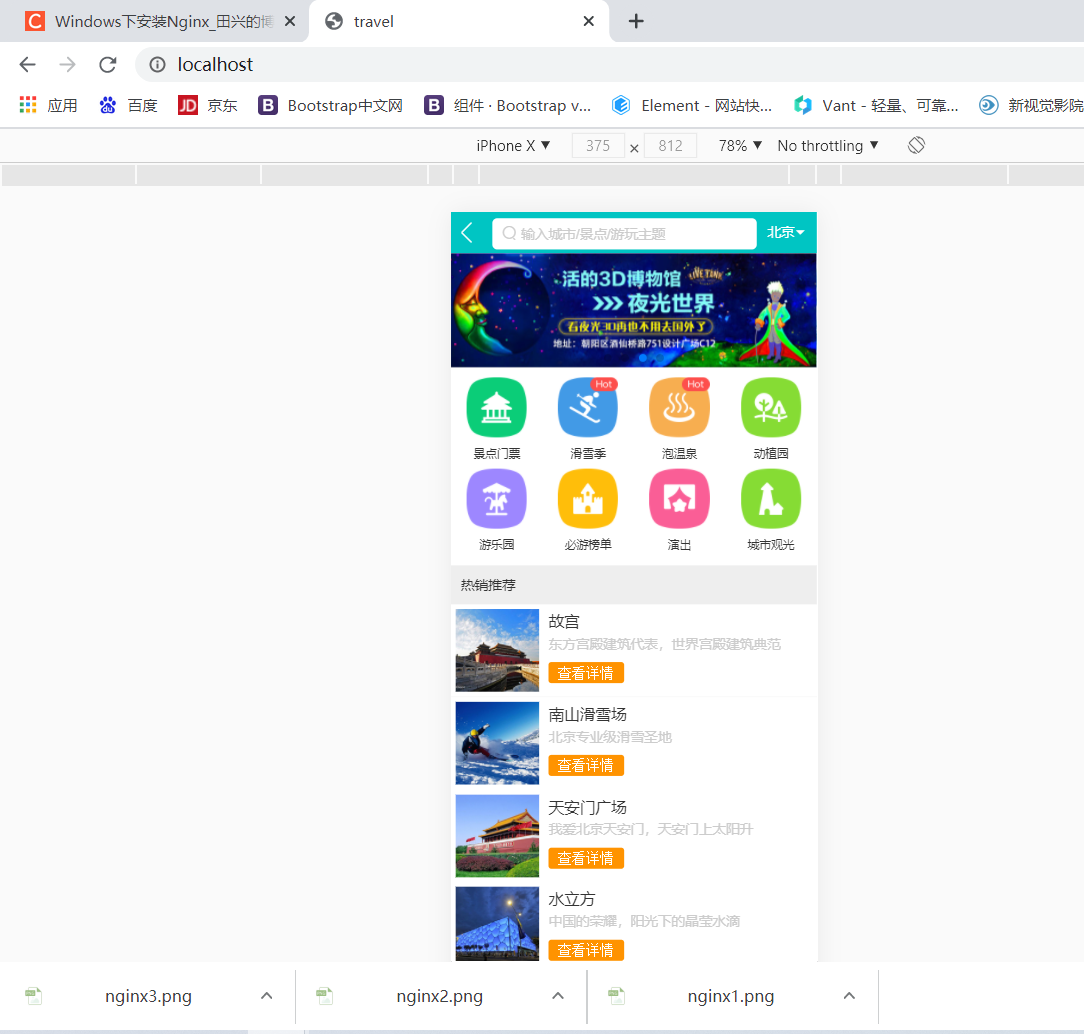Open a new browser tab
This screenshot has width=1084, height=1034.
tap(636, 21)
